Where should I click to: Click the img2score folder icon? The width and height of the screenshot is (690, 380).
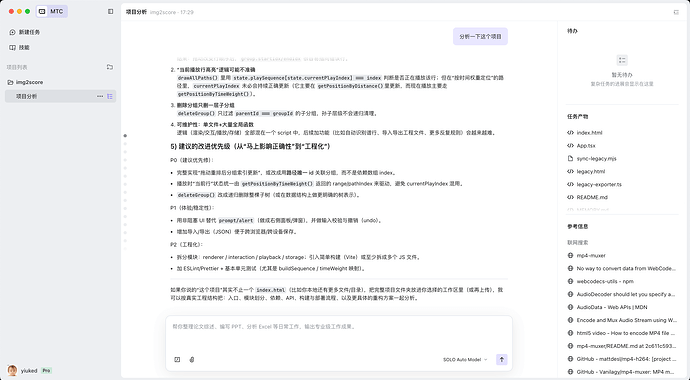click(x=10, y=82)
